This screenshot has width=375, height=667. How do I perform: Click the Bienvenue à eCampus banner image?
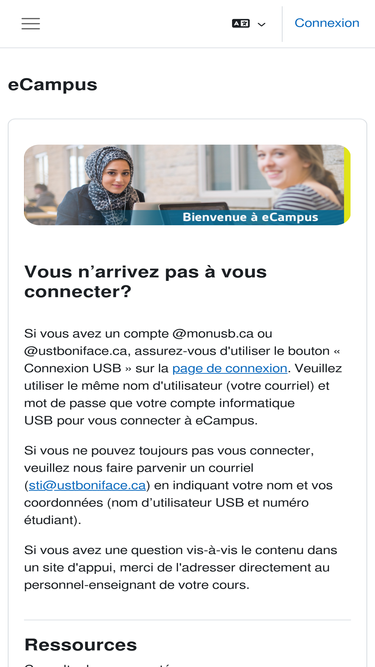(x=187, y=185)
